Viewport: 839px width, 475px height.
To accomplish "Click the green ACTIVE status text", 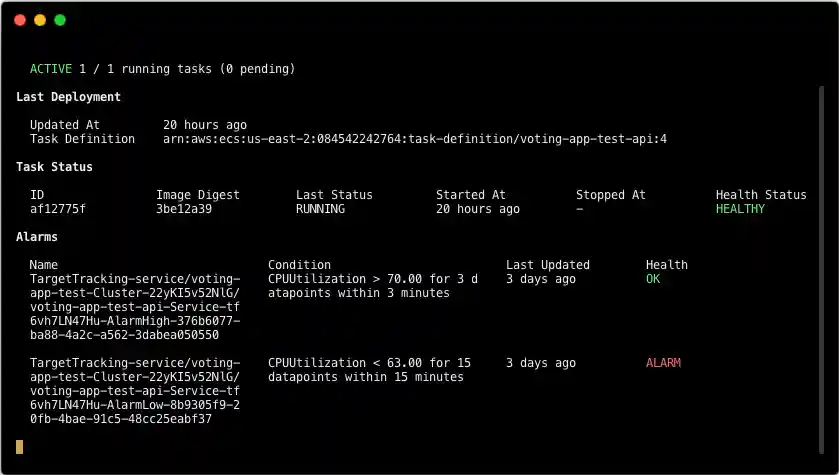I will [51, 69].
